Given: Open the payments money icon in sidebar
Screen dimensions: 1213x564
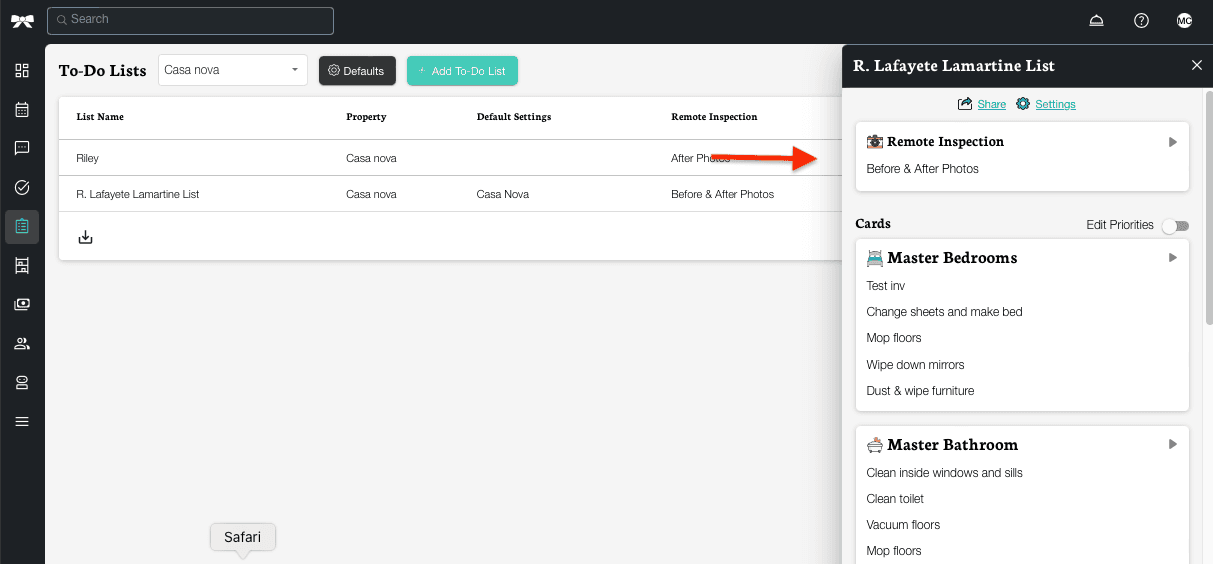Looking at the screenshot, I should tap(22, 305).
